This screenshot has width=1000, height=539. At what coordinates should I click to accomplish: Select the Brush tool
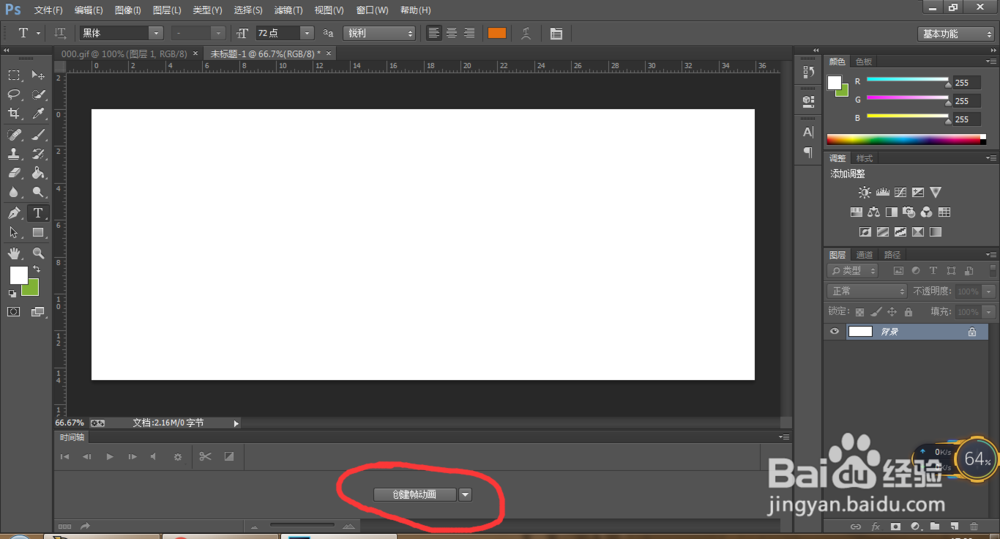[38, 135]
